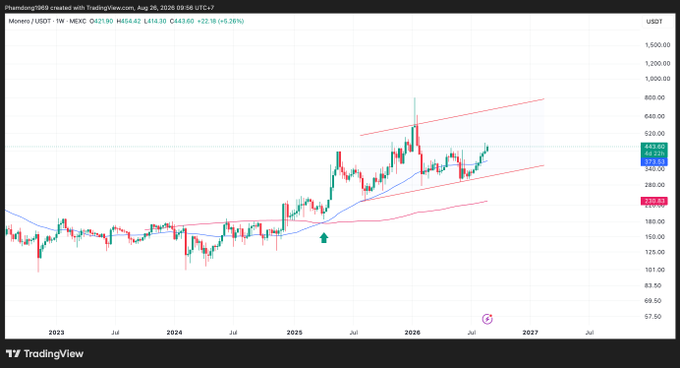The height and width of the screenshot is (368, 680).
Task: Click the 1,000.00 price axis label
Action: coord(657,78)
